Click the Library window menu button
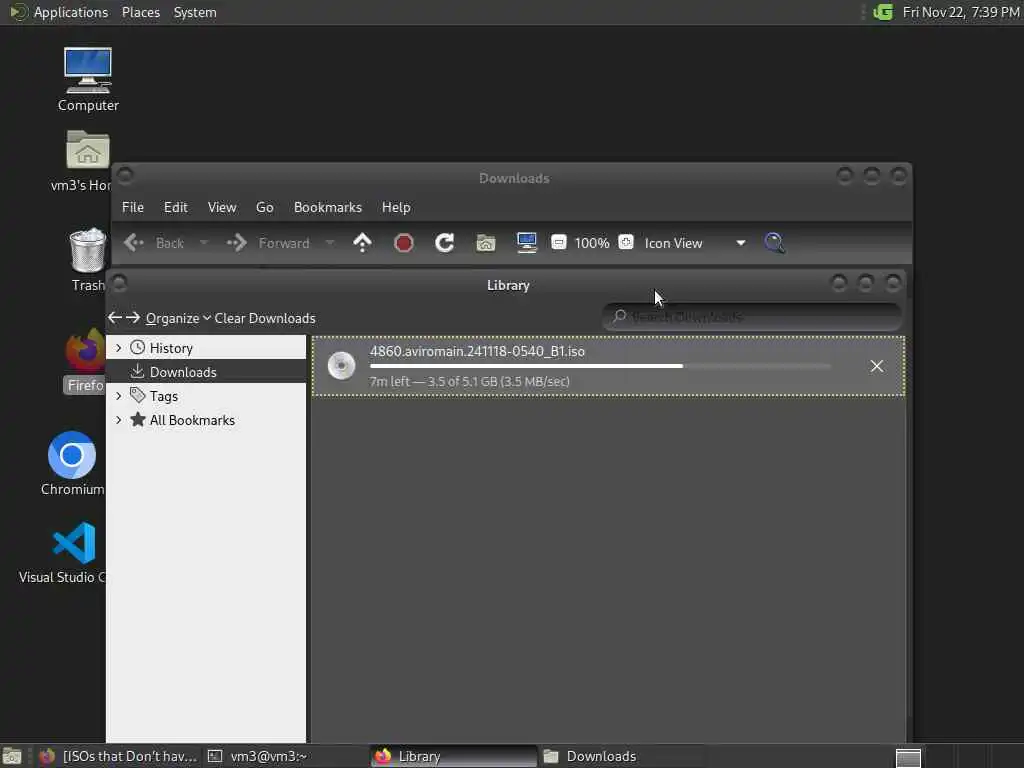The width and height of the screenshot is (1024, 768). pos(119,283)
